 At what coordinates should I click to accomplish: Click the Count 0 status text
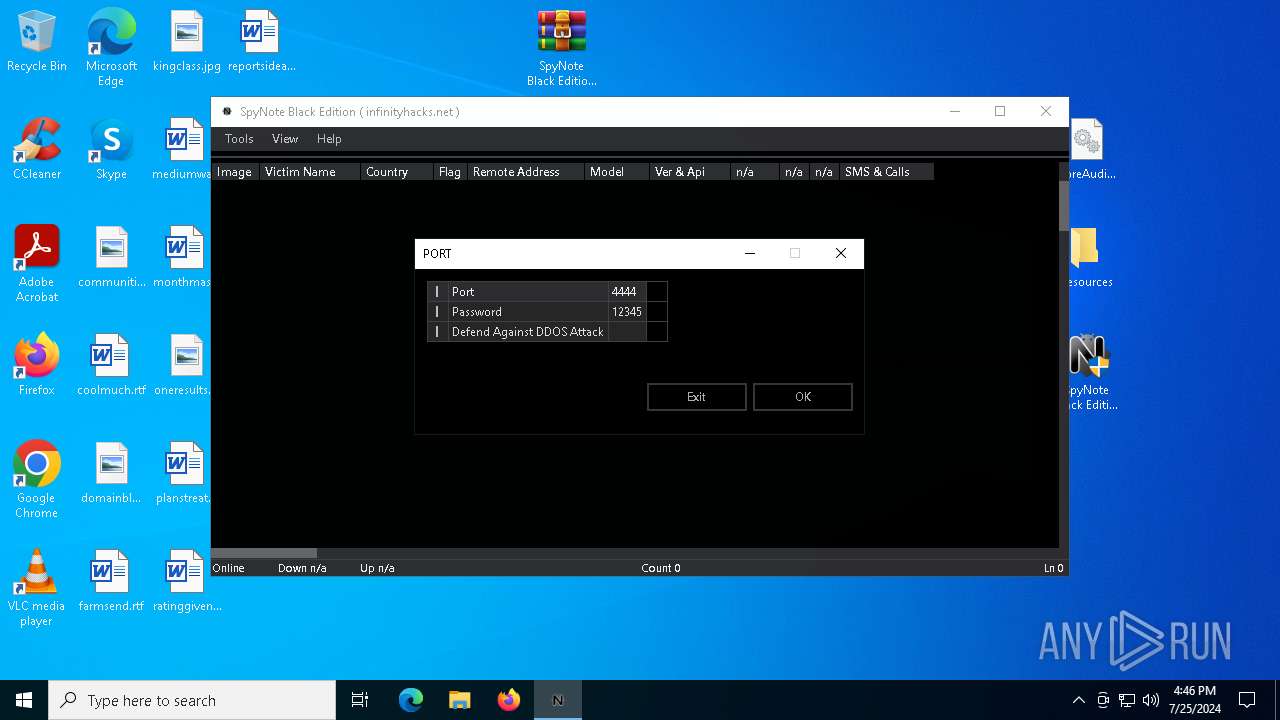661,568
